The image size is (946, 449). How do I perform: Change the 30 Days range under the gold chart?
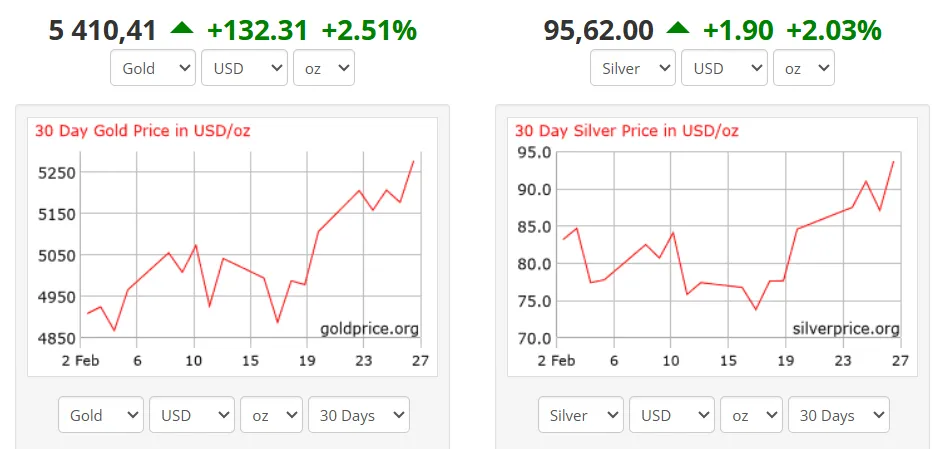pyautogui.click(x=359, y=415)
